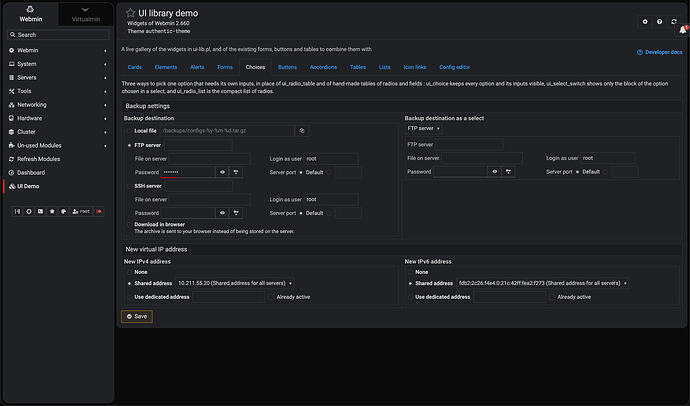Select the Local file radio option
The height and width of the screenshot is (406, 690).
pos(129,131)
